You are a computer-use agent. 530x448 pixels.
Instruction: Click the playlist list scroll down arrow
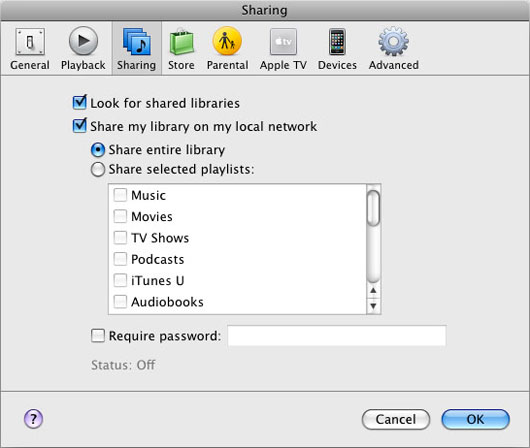coord(373,306)
